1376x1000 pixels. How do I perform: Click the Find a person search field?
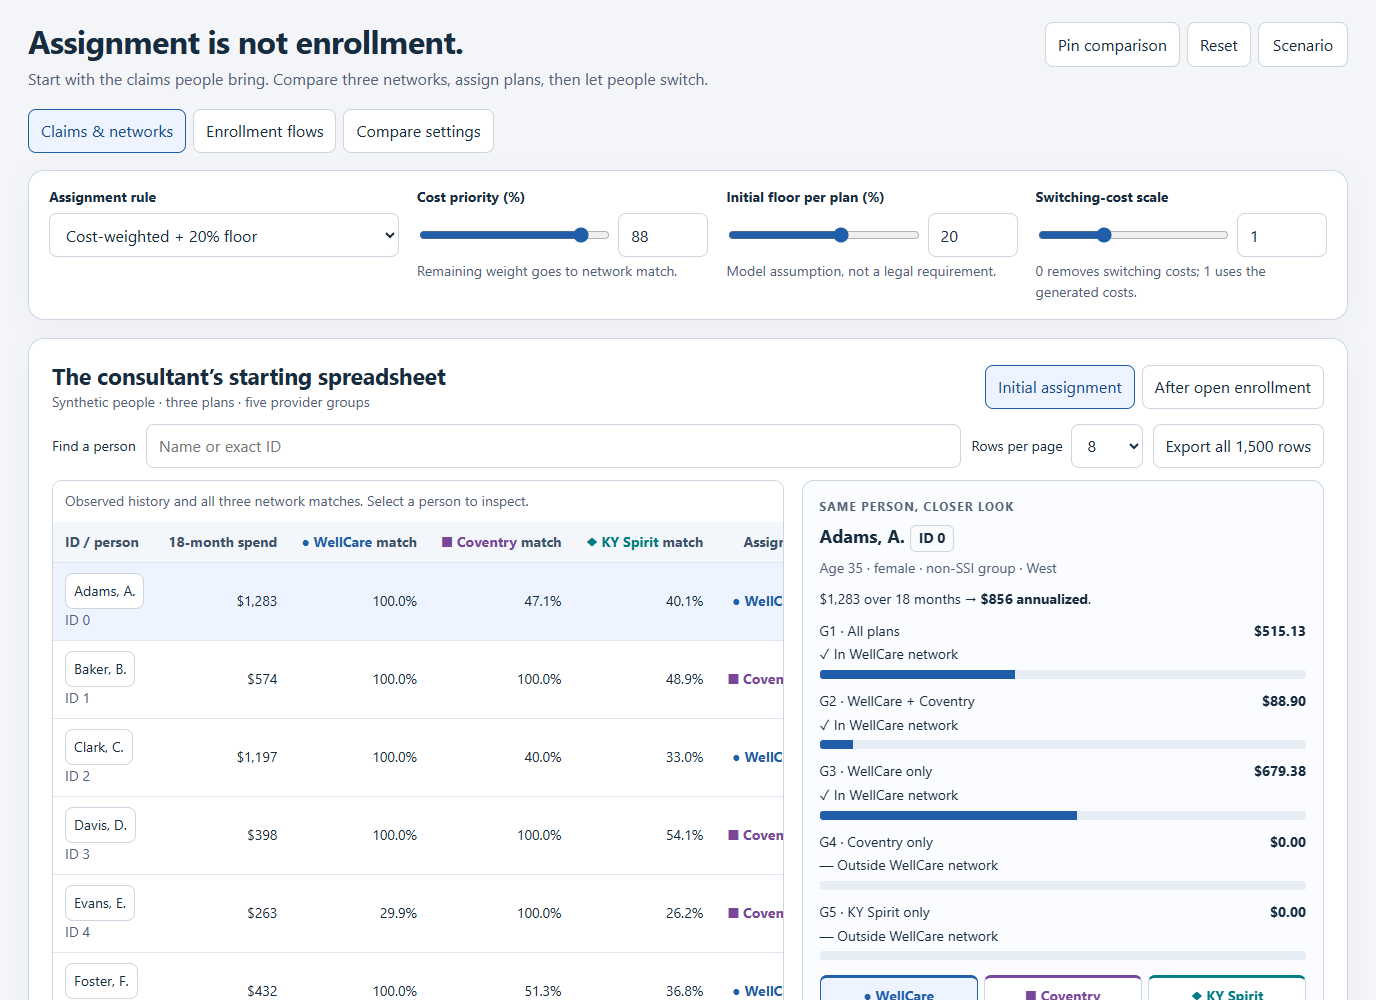[x=553, y=446]
